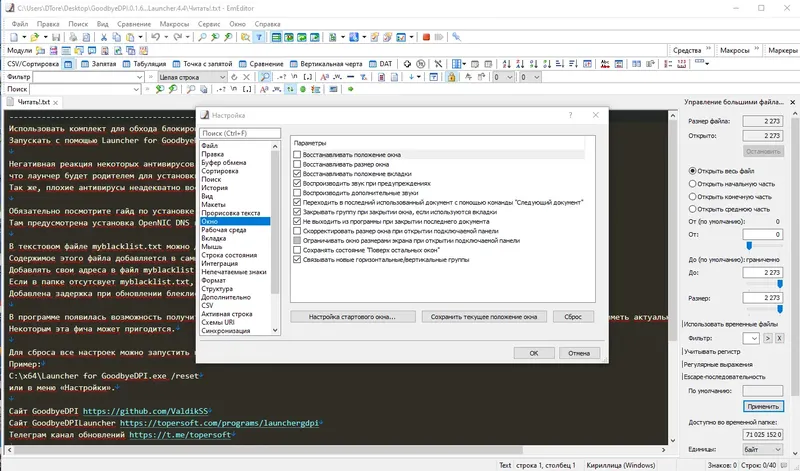Click the green circle icon in search toolbar
Screen dimensions: 800x471
[x=303, y=89]
